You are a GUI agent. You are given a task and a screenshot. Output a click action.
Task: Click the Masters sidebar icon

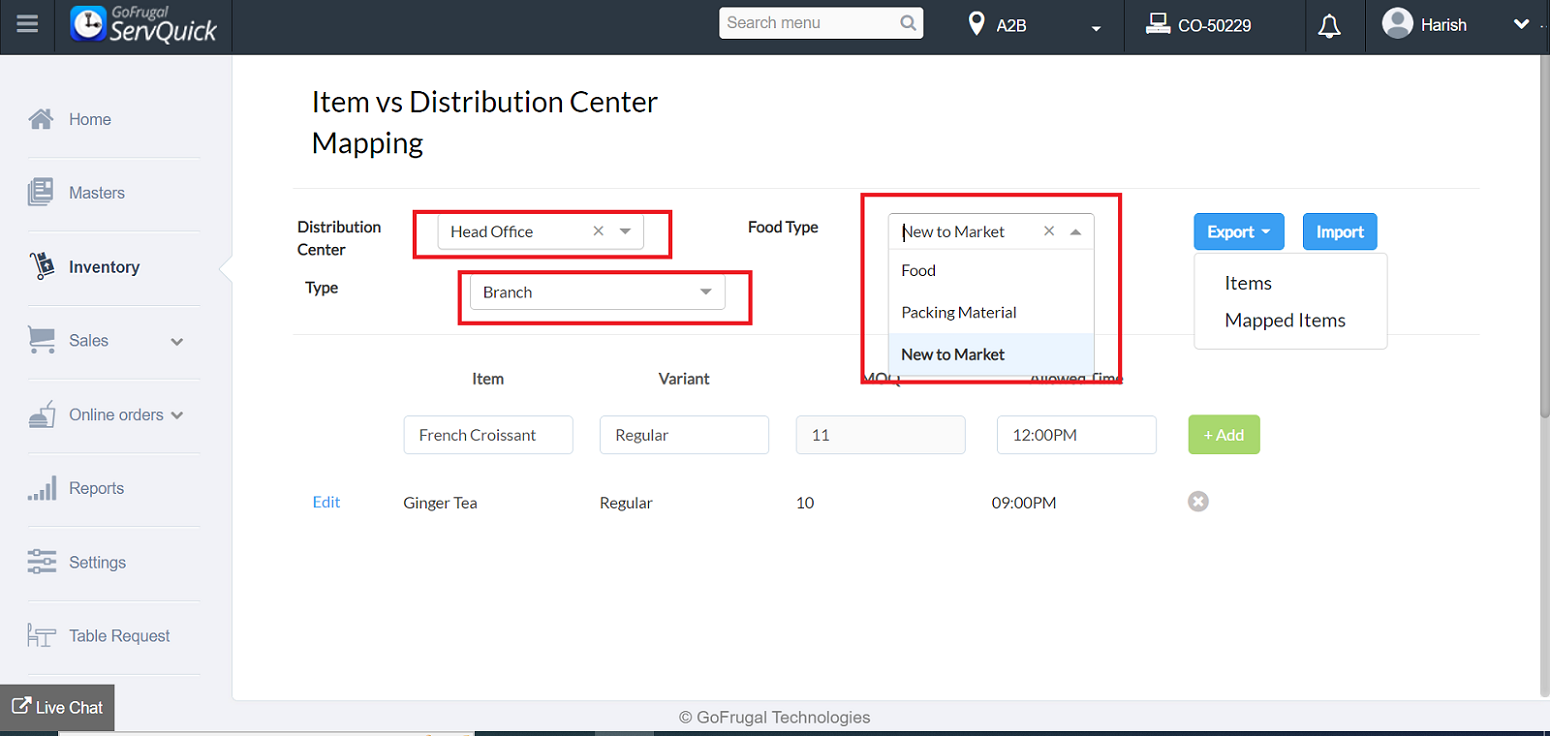click(x=41, y=192)
